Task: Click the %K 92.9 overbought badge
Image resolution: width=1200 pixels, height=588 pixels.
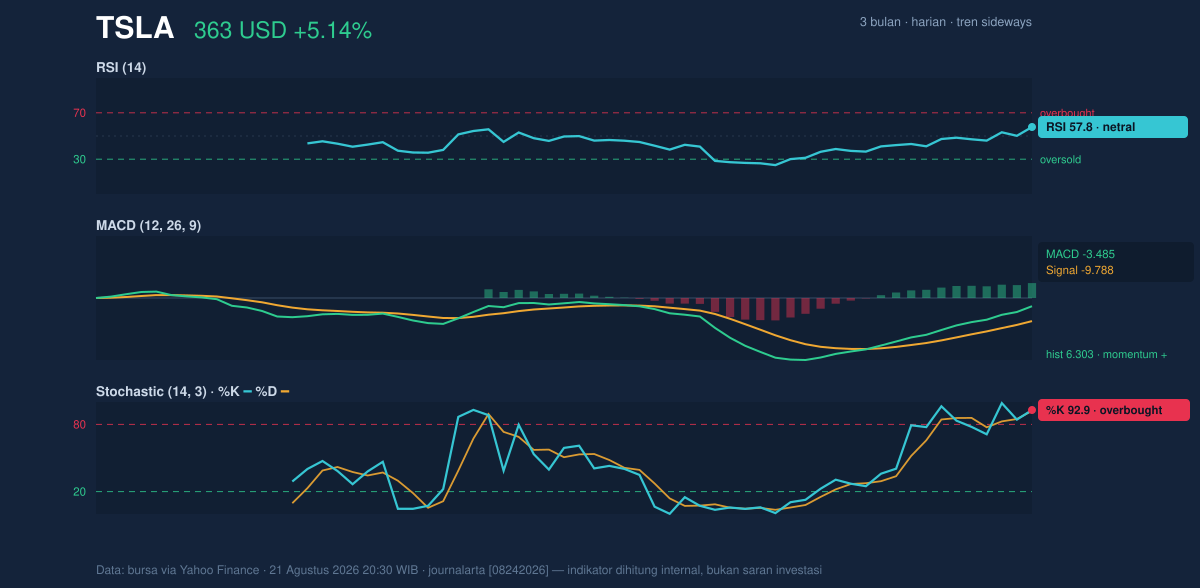Action: 1114,410
